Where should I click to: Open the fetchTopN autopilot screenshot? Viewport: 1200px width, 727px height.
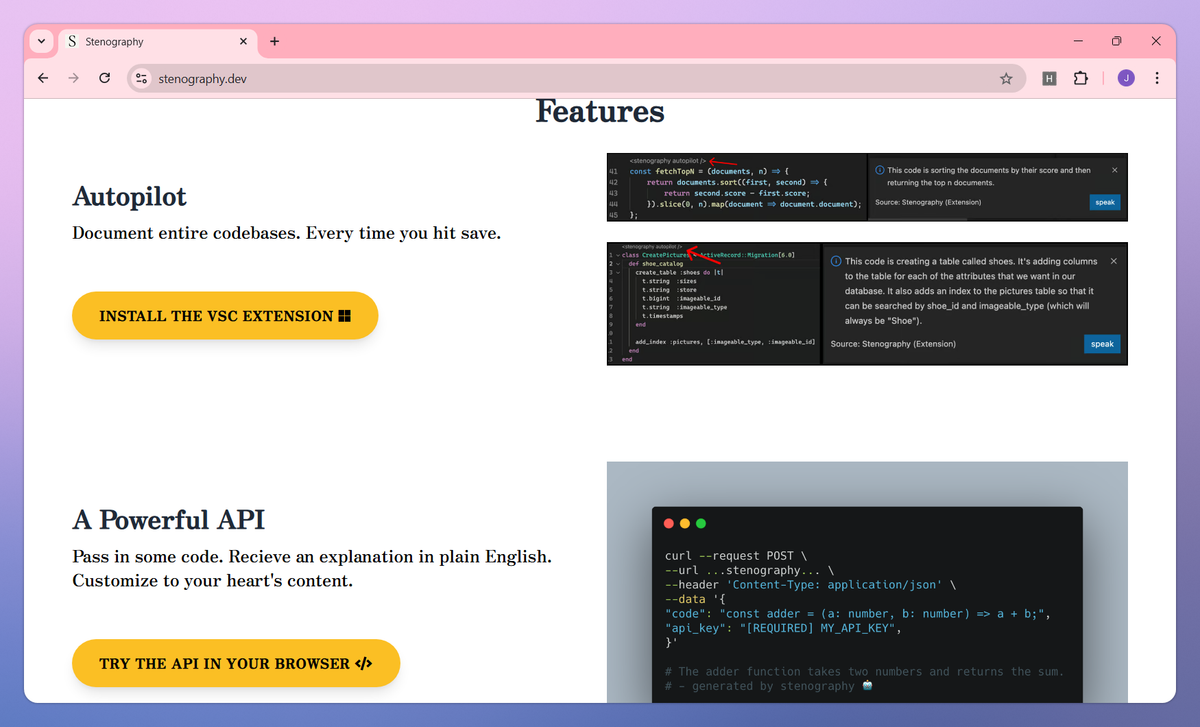pos(867,187)
